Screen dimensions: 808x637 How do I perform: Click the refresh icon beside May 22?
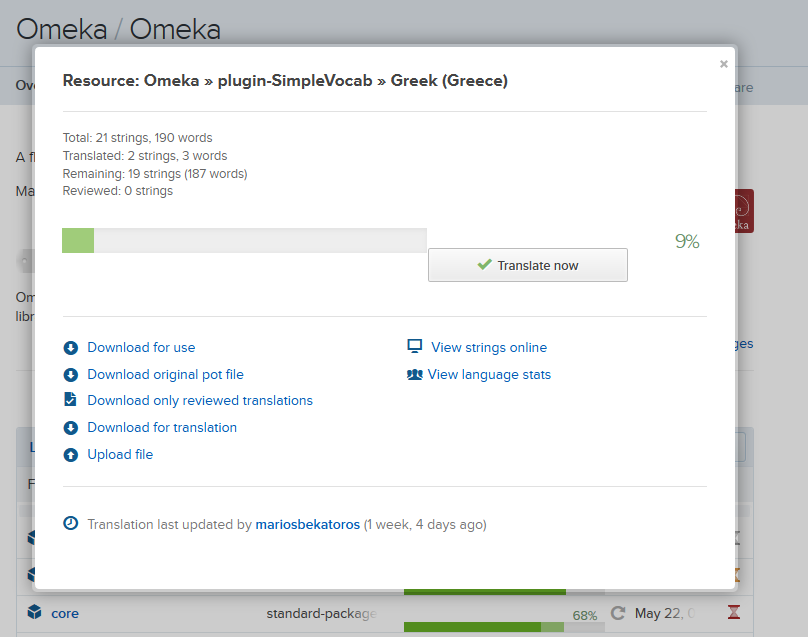[618, 613]
